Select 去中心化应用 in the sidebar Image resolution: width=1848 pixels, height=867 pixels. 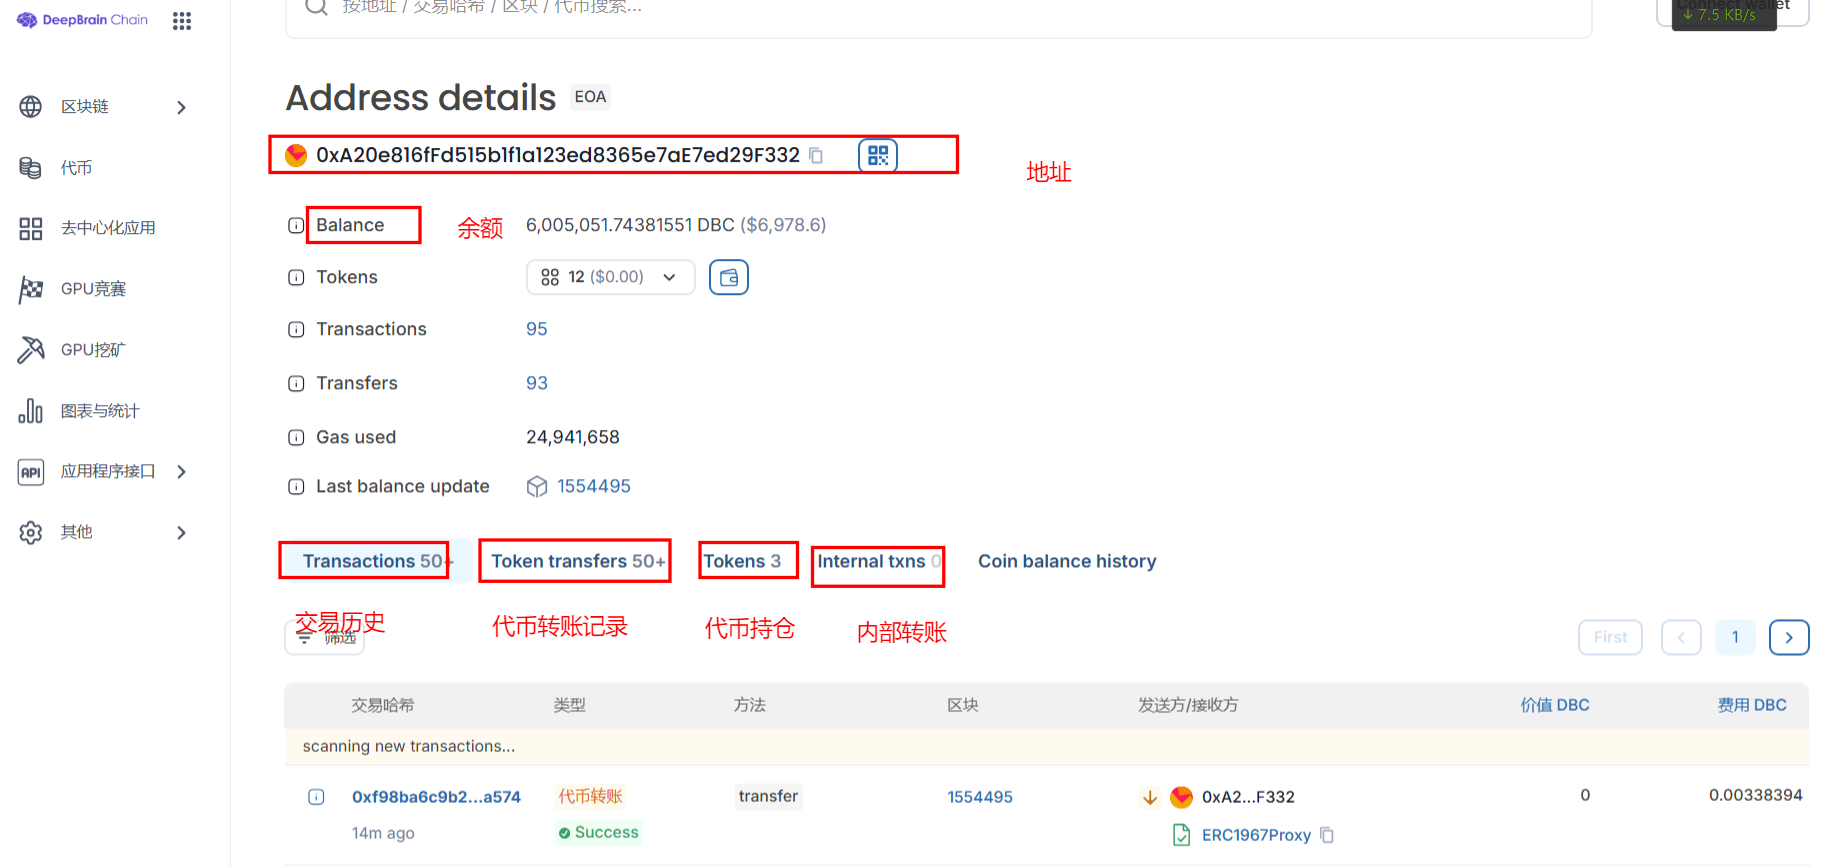pyautogui.click(x=108, y=228)
